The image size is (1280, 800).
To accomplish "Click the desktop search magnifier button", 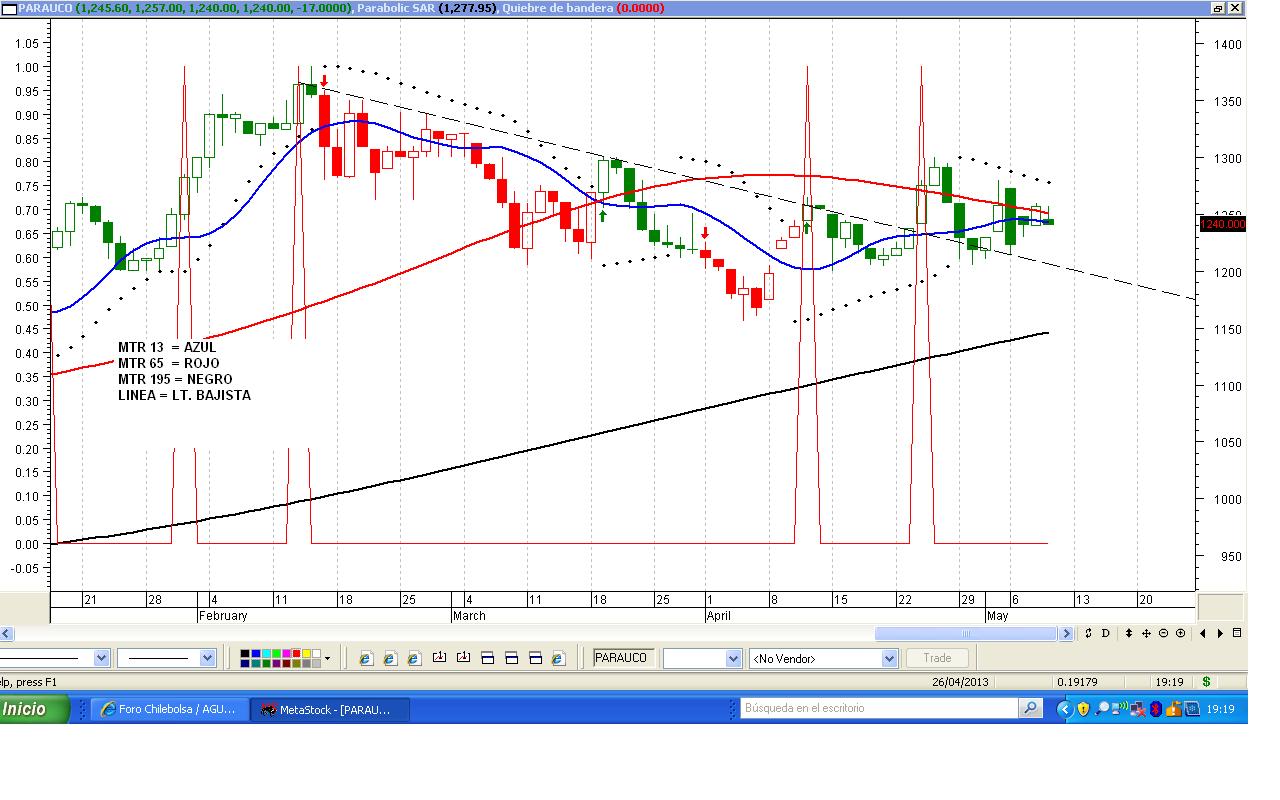I will coord(1030,708).
